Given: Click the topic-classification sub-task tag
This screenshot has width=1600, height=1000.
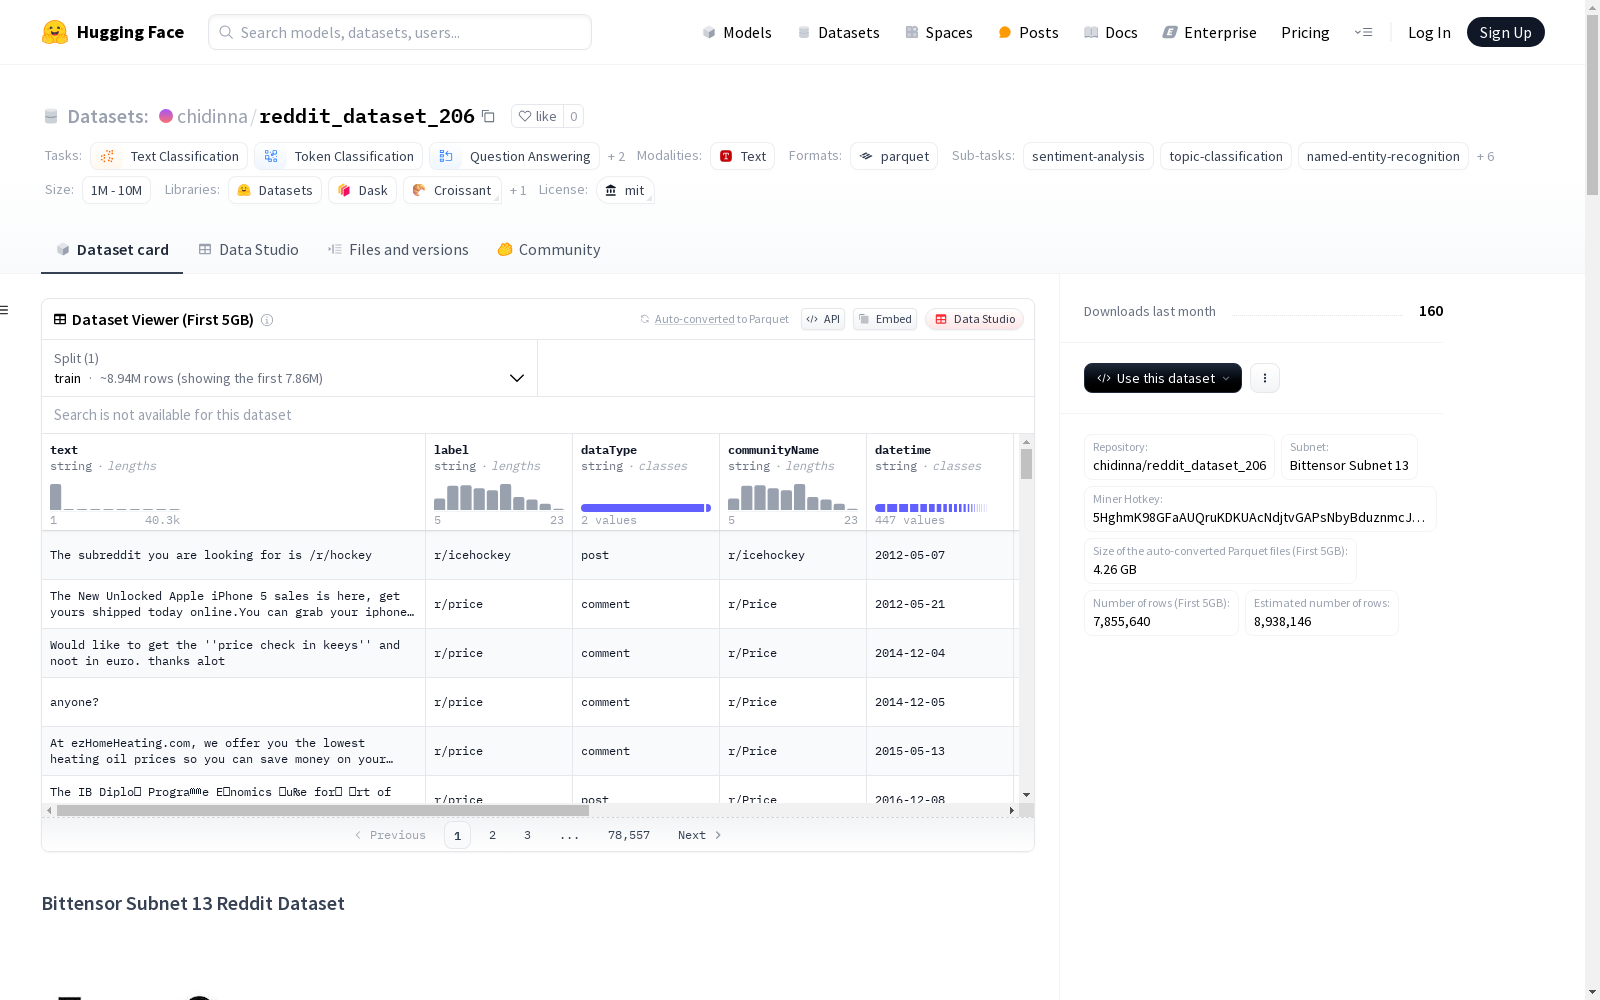Looking at the screenshot, I should [x=1226, y=156].
